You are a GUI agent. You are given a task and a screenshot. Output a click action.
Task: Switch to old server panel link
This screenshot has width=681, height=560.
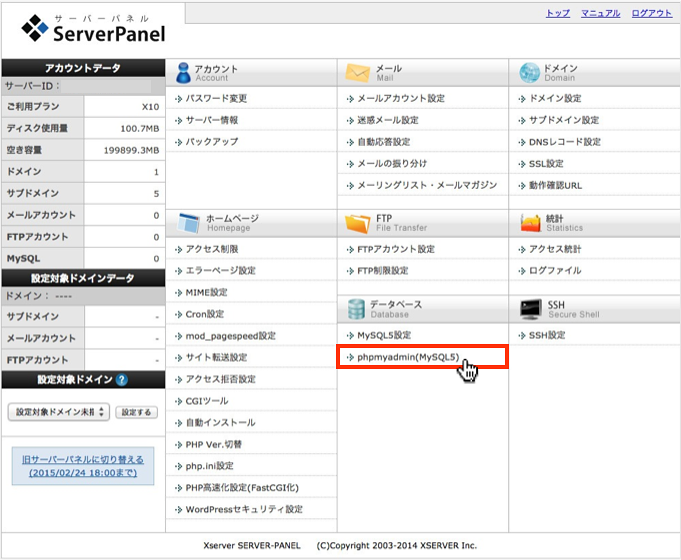(x=83, y=466)
